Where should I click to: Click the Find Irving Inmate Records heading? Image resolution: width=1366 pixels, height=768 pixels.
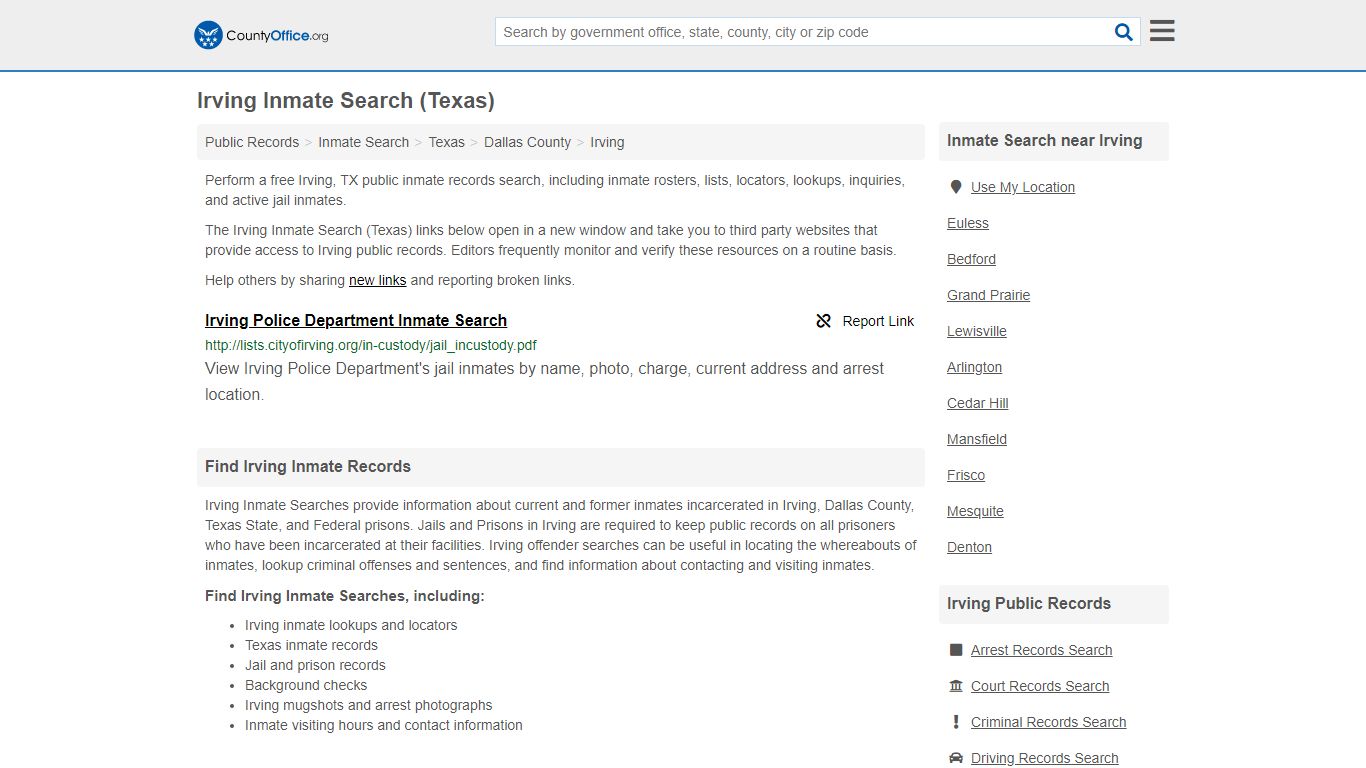(308, 467)
